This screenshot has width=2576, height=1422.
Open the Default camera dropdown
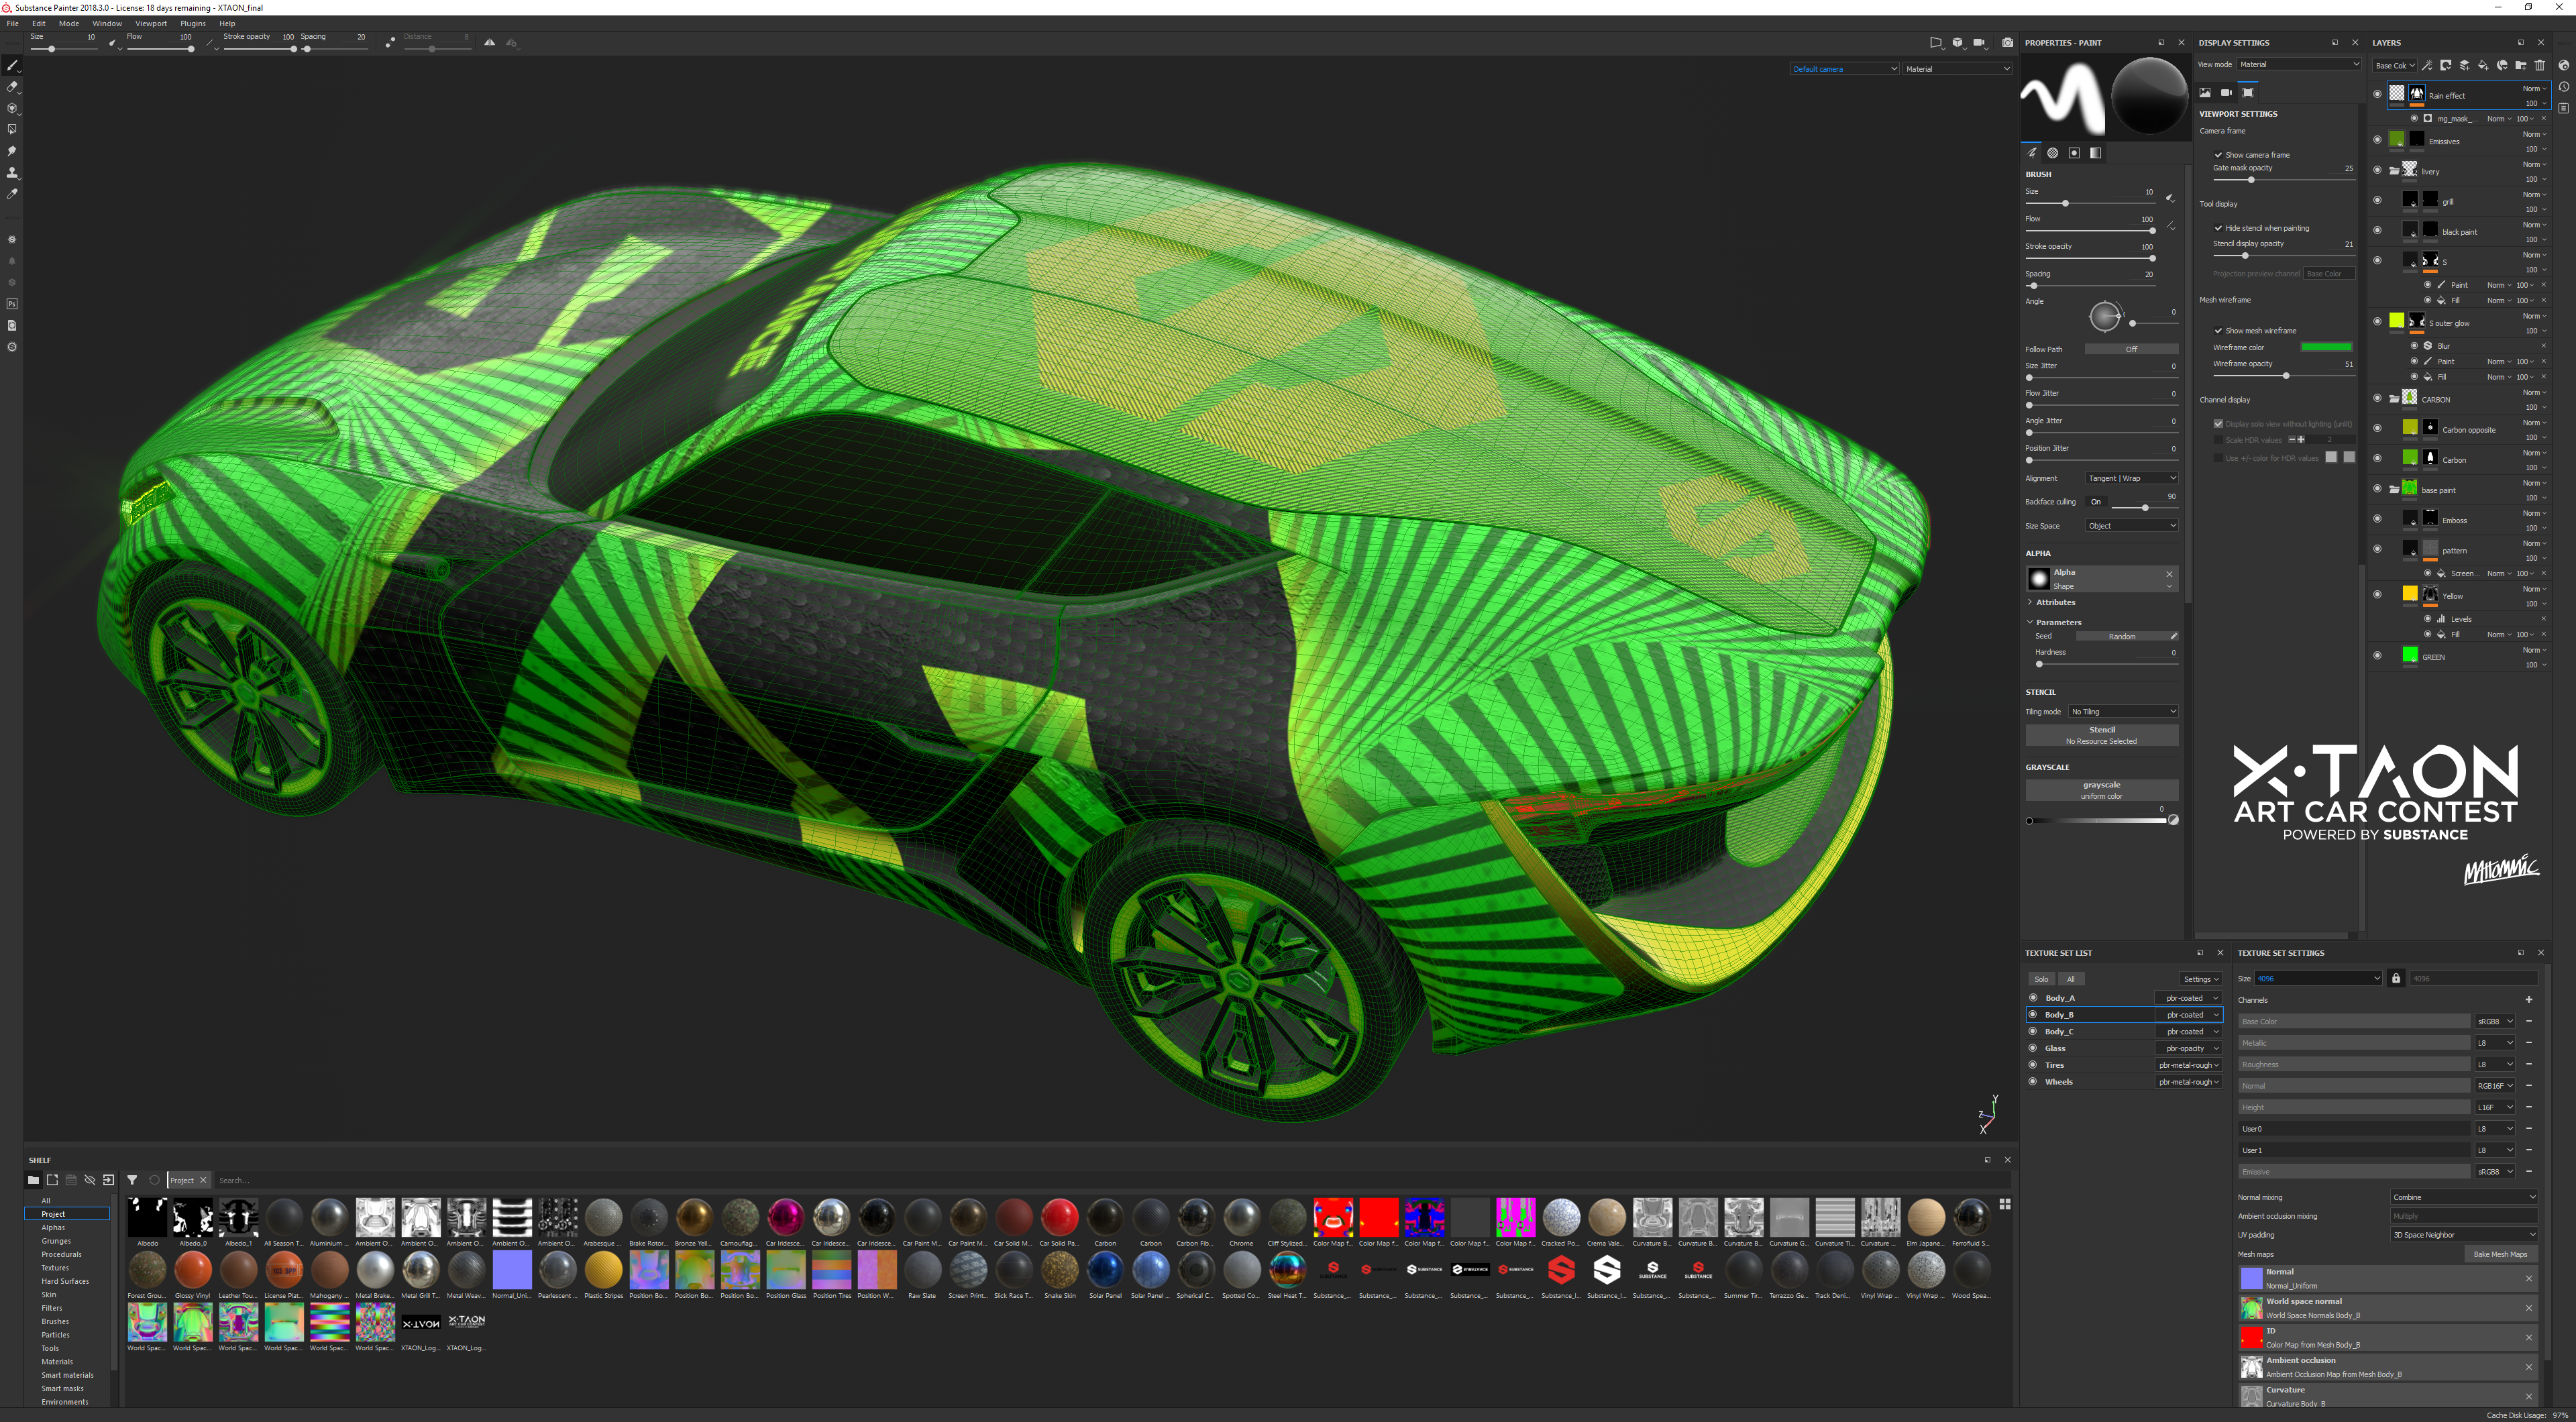coord(1844,69)
